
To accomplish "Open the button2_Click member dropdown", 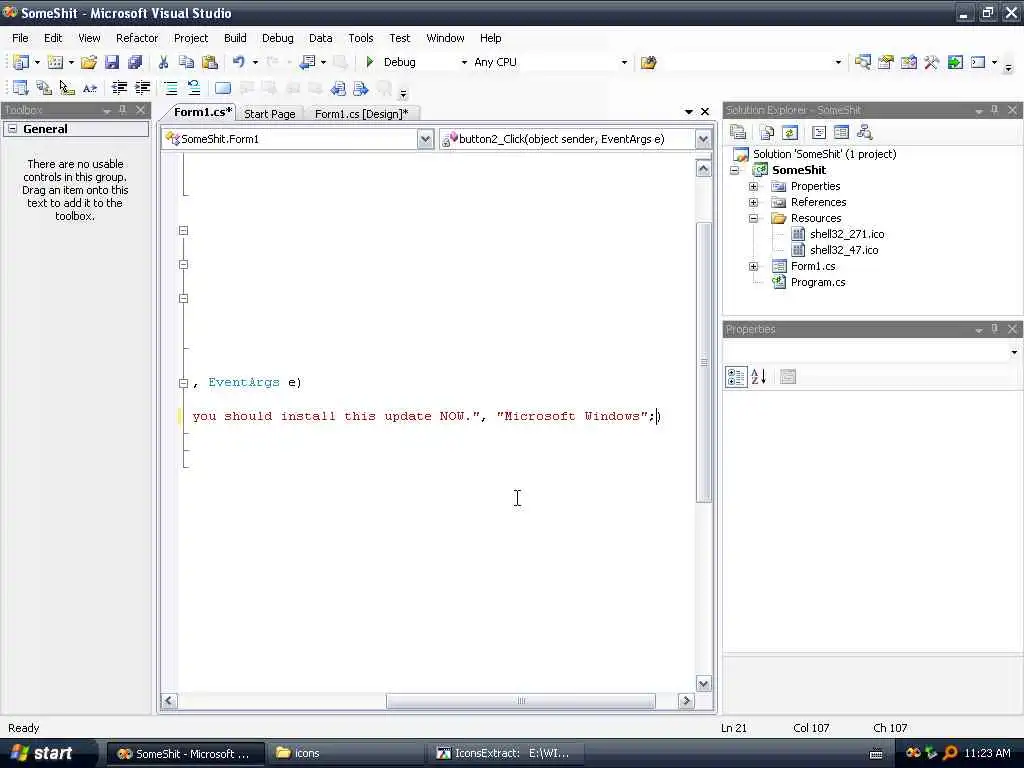I will click(x=703, y=139).
